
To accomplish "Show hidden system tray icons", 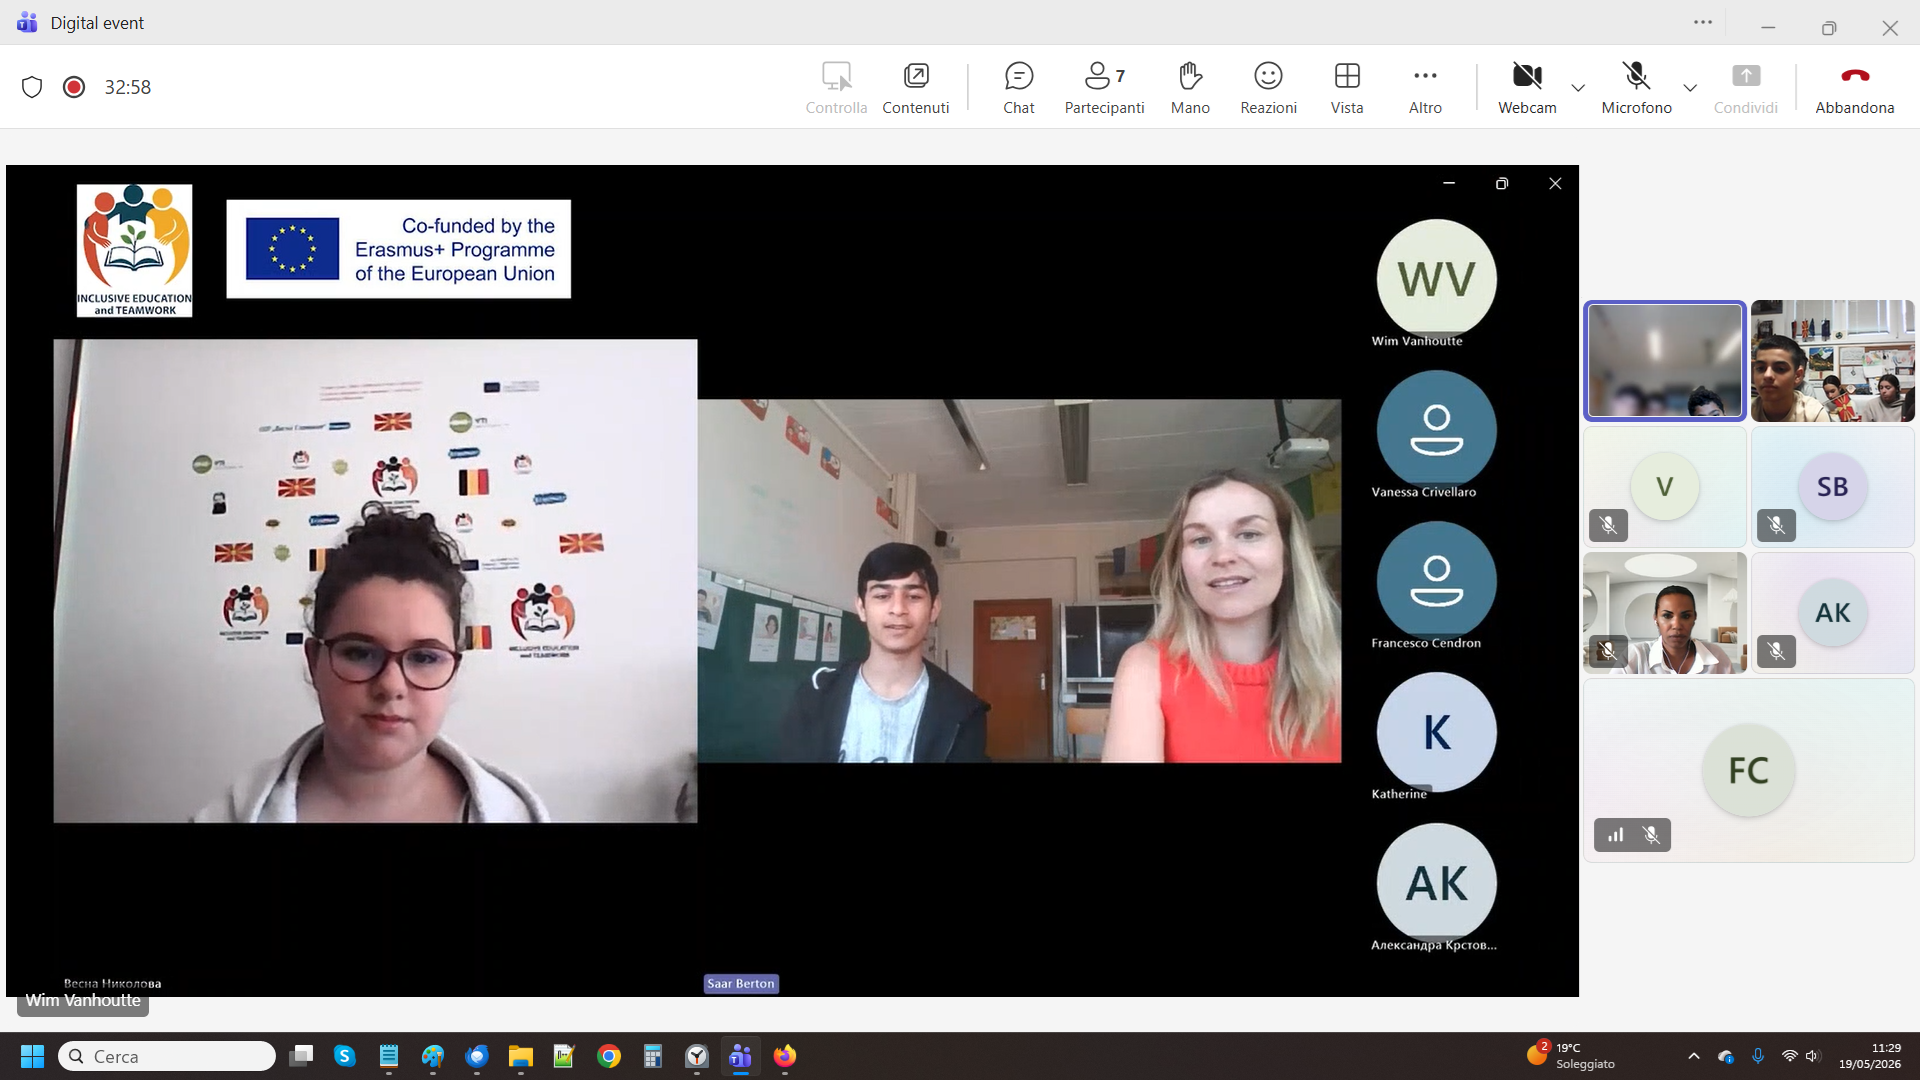I will click(x=1693, y=1056).
